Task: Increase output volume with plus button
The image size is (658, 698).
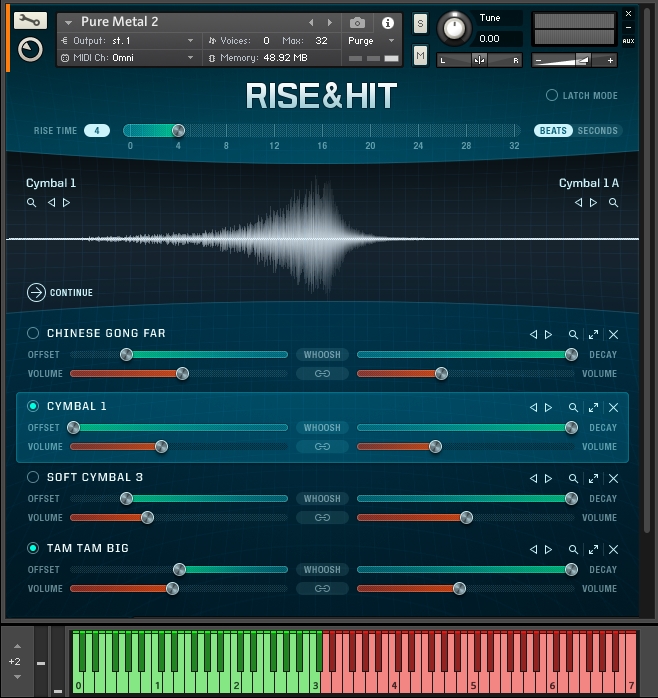Action: (x=610, y=60)
